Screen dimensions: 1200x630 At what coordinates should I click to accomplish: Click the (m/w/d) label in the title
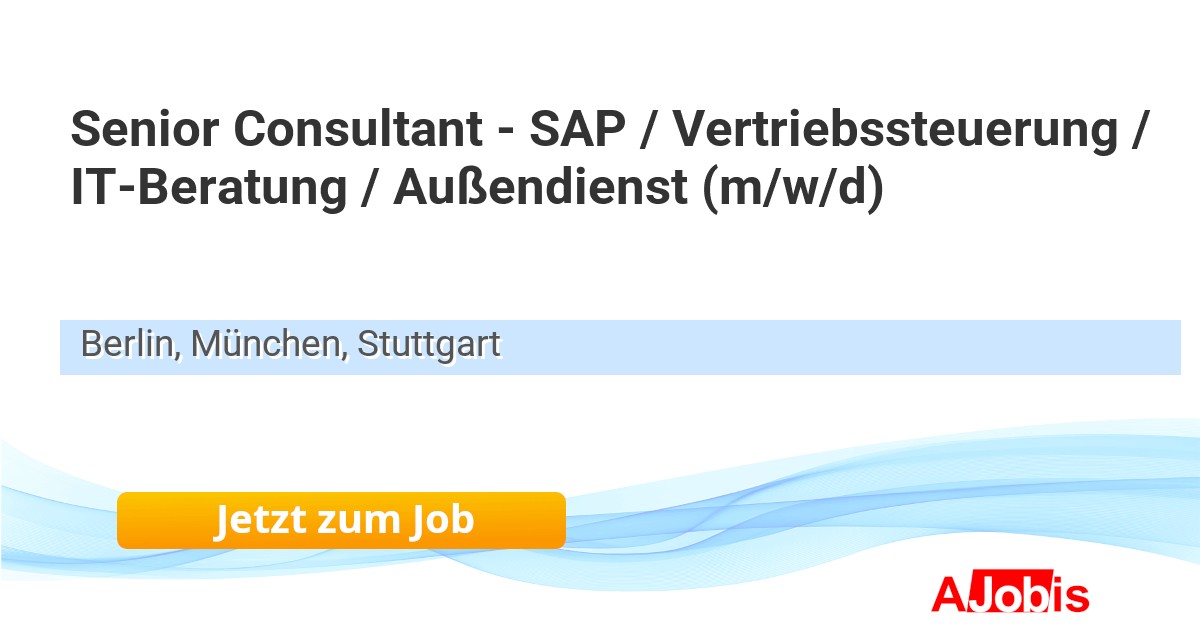[795, 188]
